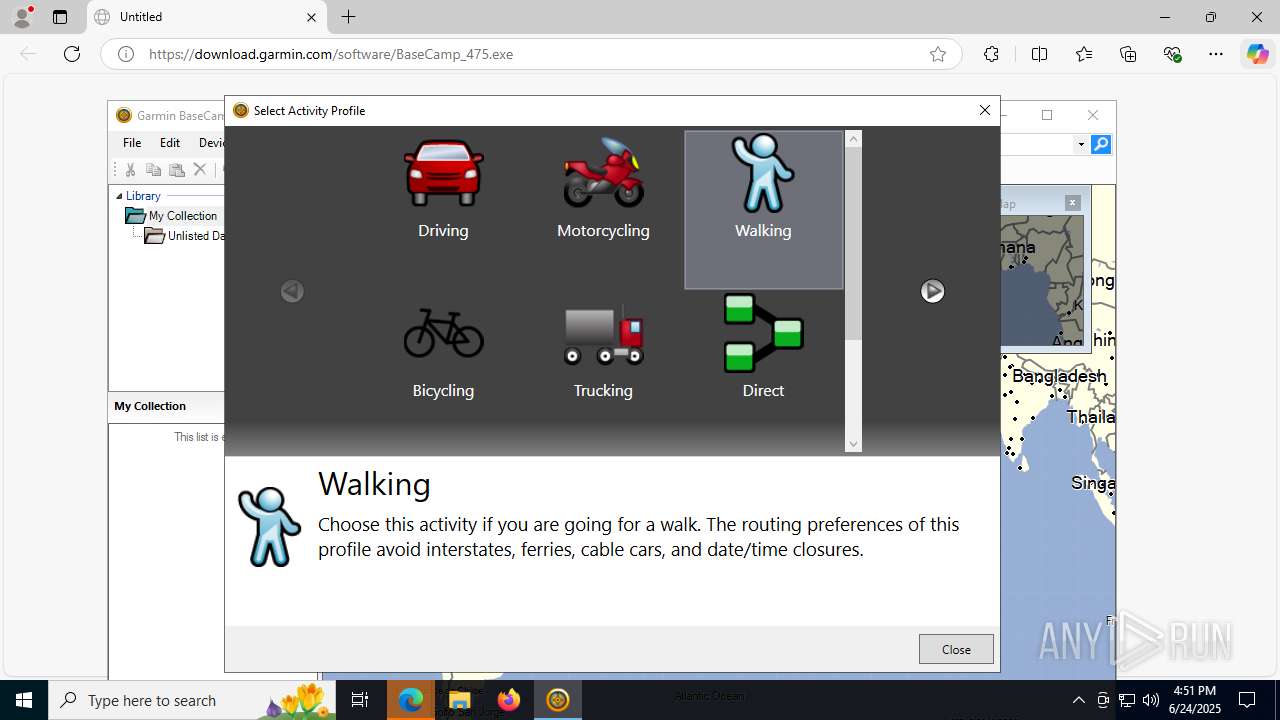
Task: Select the Walking activity profile
Action: click(x=763, y=210)
